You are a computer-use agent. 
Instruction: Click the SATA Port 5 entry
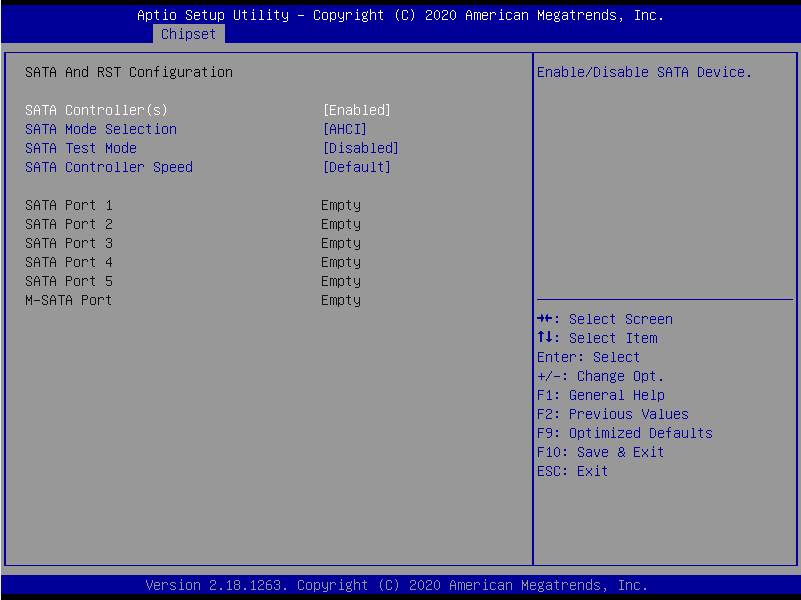pyautogui.click(x=69, y=281)
